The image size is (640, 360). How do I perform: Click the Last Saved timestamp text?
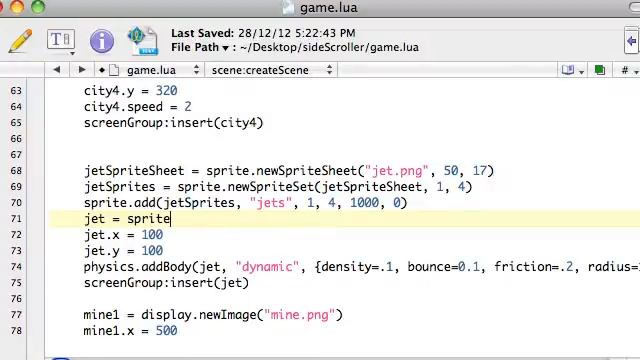[297, 33]
